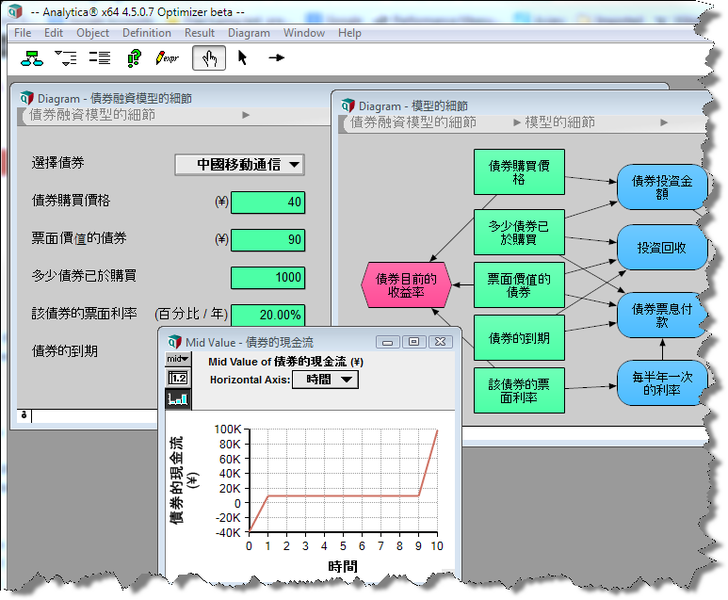Click the object window lines icon
The image size is (728, 600).
[x=100, y=58]
